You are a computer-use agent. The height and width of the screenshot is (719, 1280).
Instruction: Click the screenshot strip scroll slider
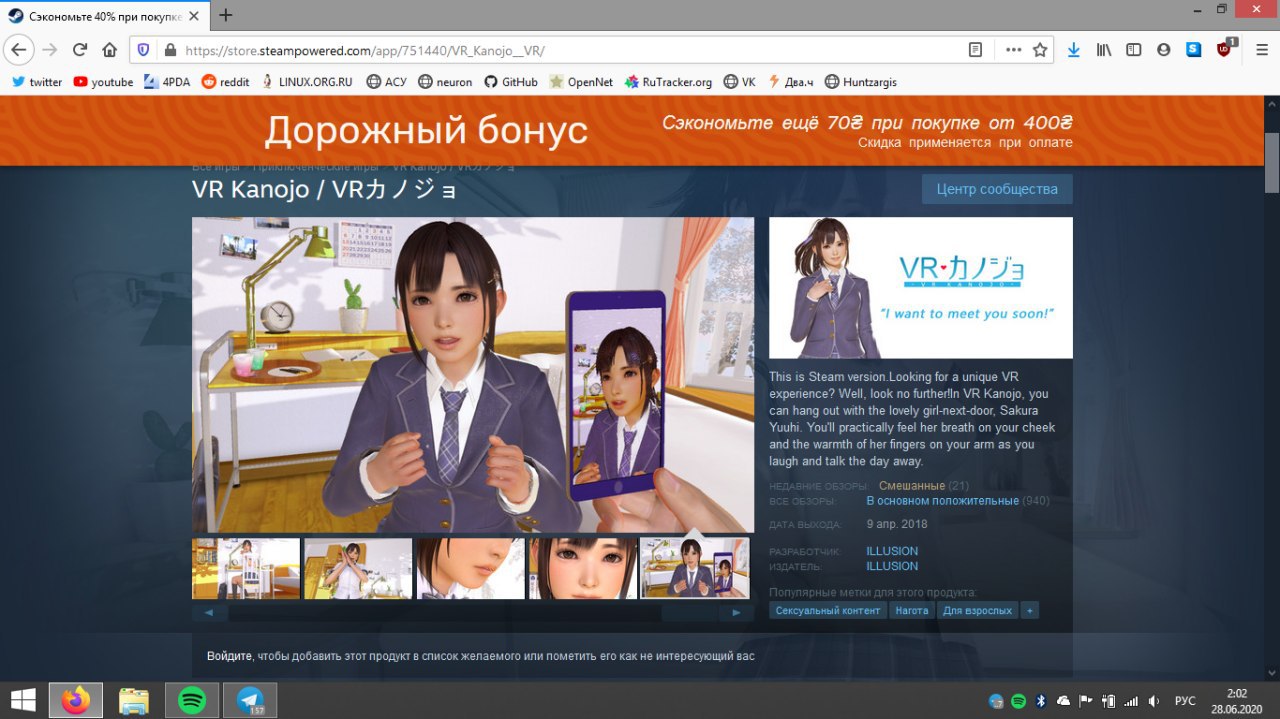click(x=689, y=612)
